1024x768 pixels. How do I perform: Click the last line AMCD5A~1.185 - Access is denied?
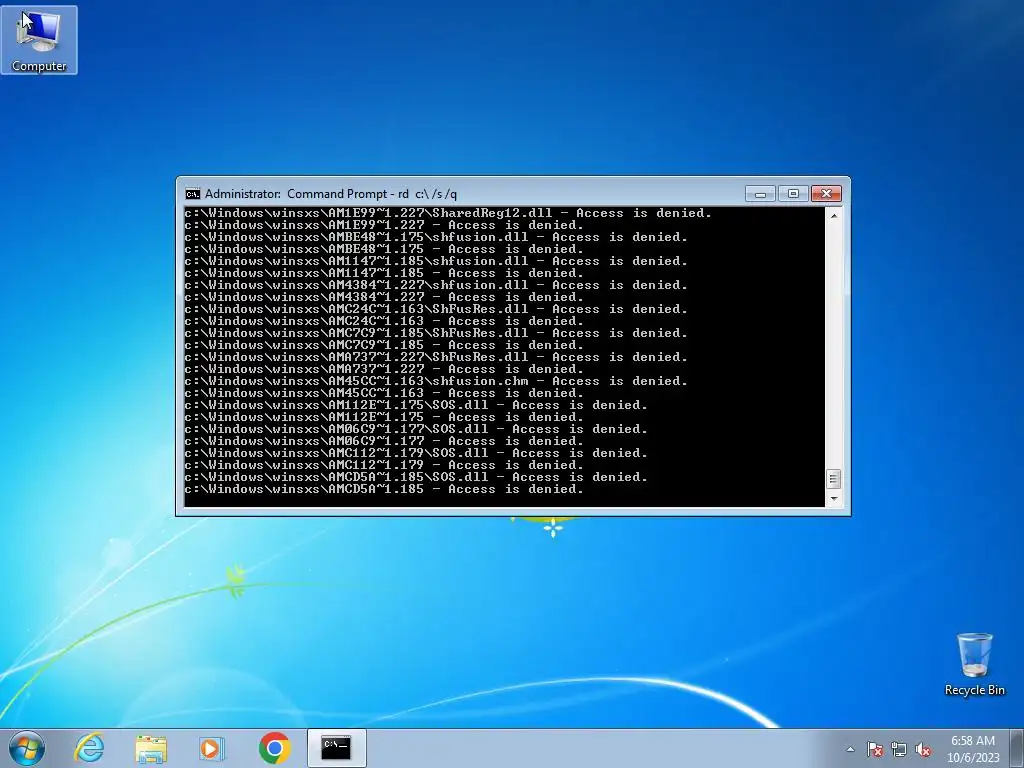383,489
